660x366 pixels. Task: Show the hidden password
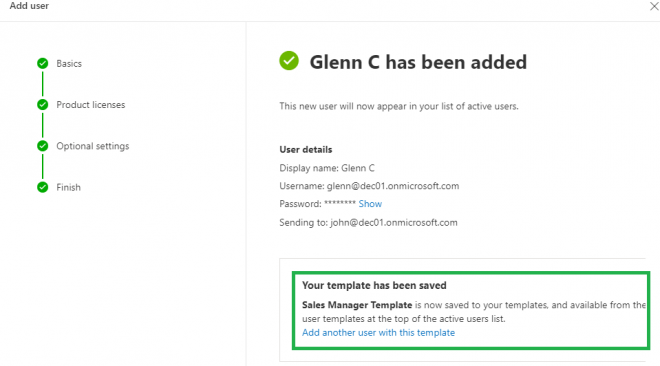point(370,204)
